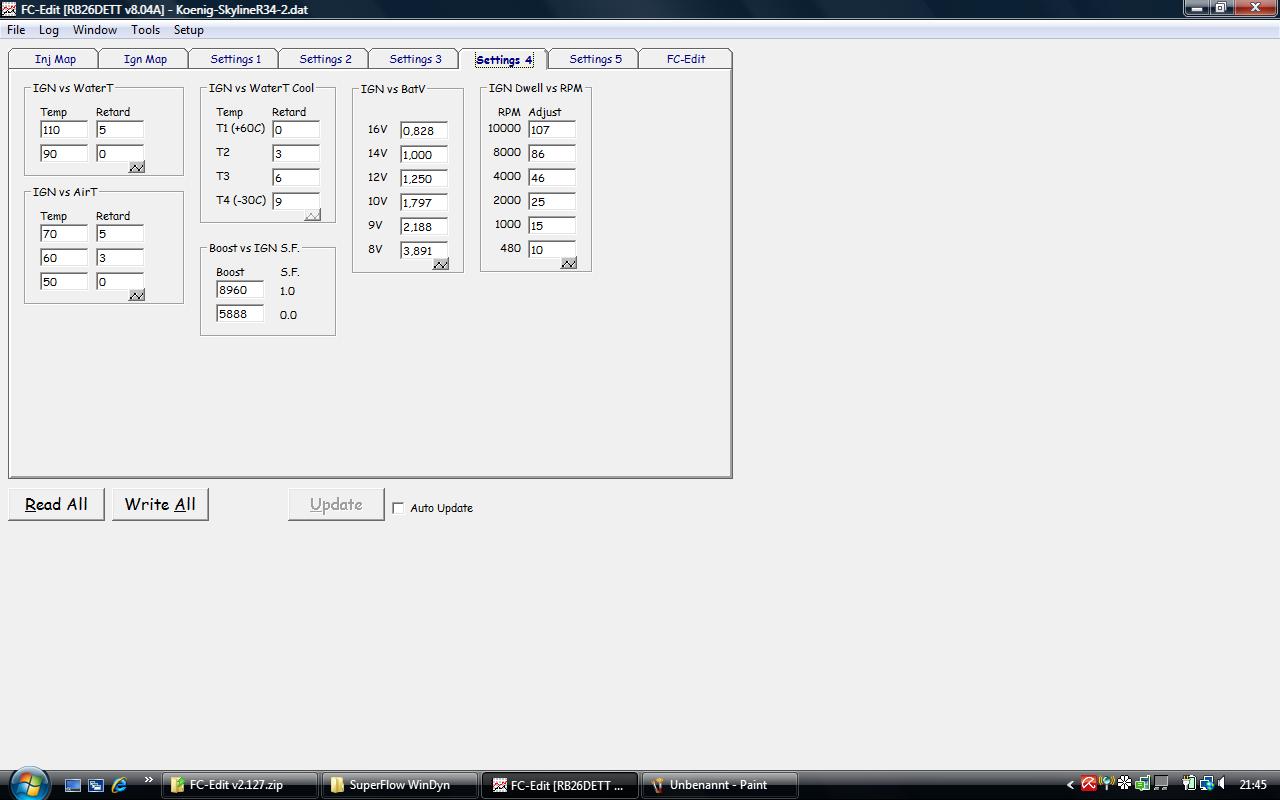
Task: Click the Avira umbrella tray icon
Action: tap(1088, 785)
